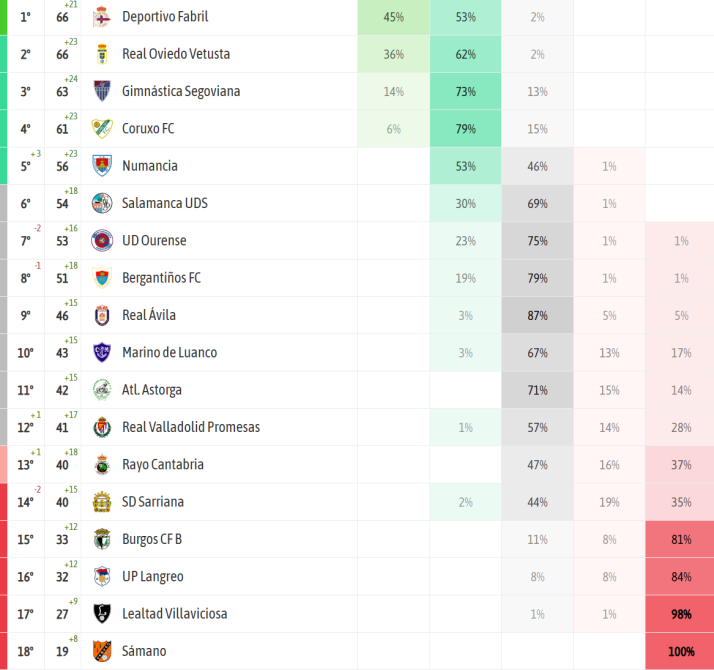714x670 pixels.
Task: Click the Atl. Astorga team name
Action: 151,390
